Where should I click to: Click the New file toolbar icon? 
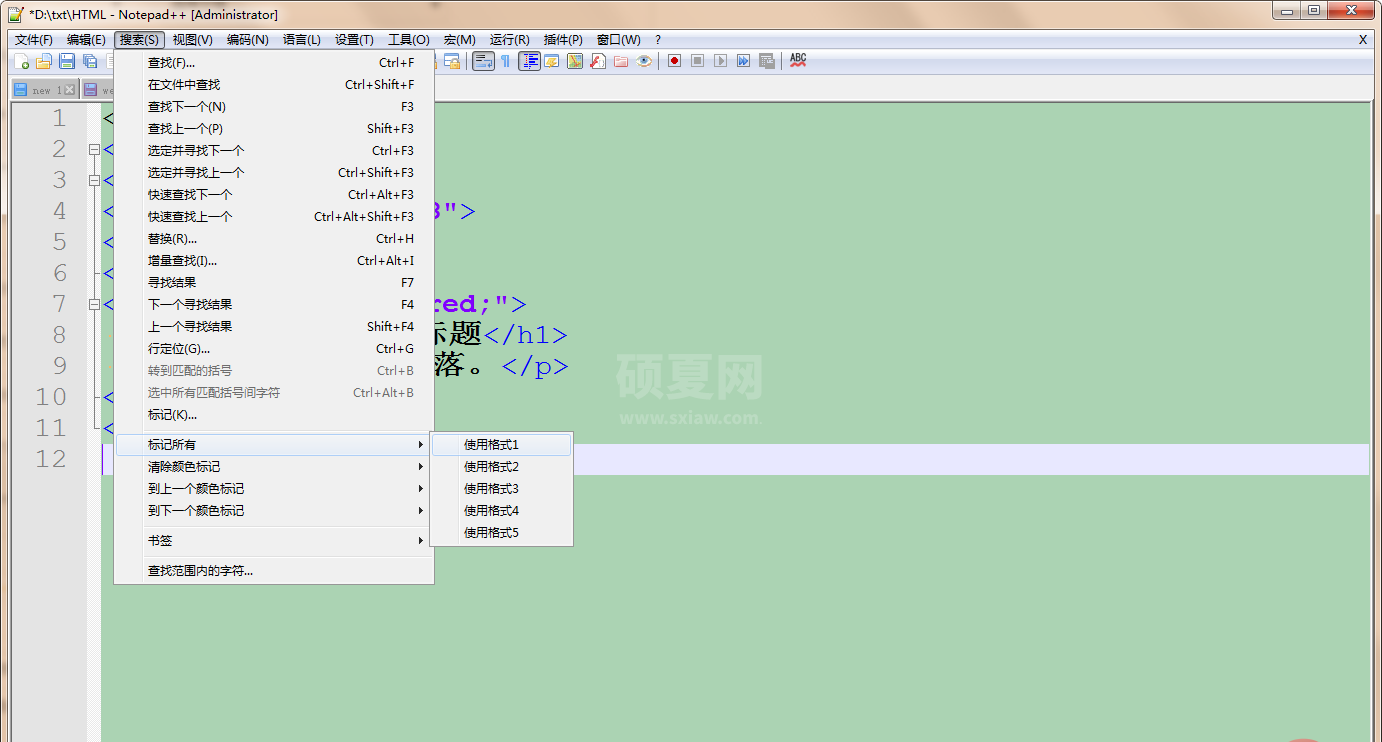[21, 61]
